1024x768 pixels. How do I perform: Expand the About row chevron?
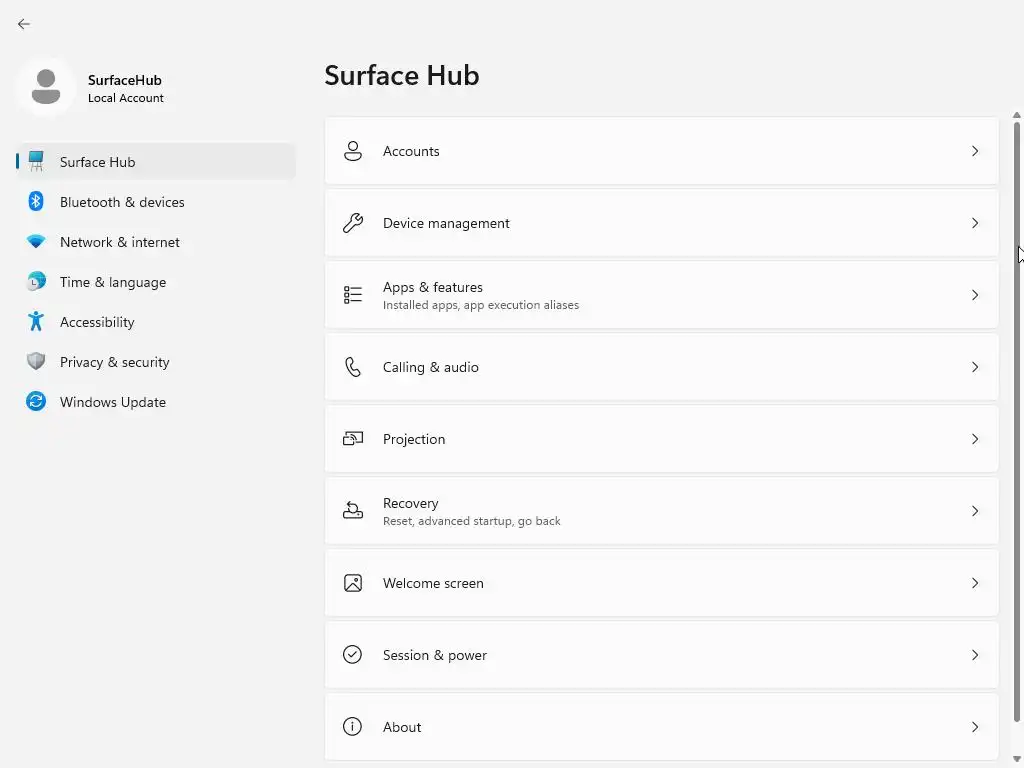pyautogui.click(x=975, y=727)
